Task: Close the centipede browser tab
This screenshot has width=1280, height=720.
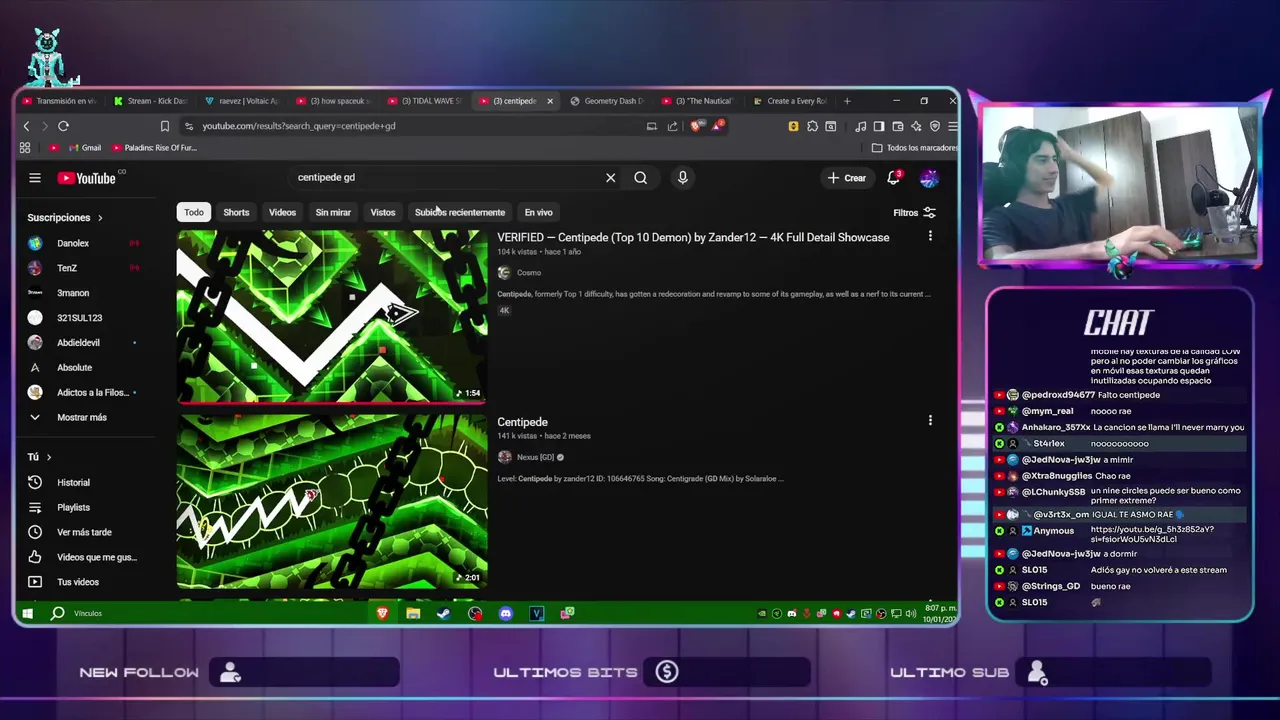Action: pyautogui.click(x=549, y=101)
